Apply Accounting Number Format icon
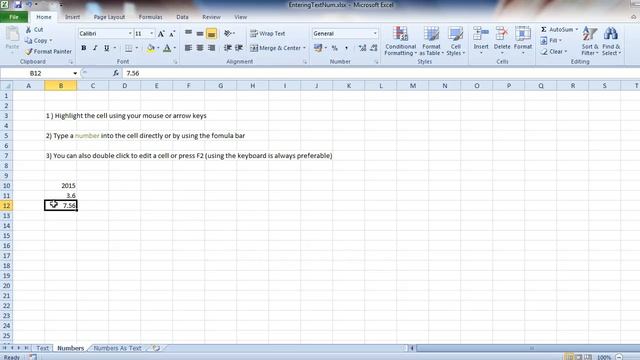This screenshot has width=640, height=360. 318,48
